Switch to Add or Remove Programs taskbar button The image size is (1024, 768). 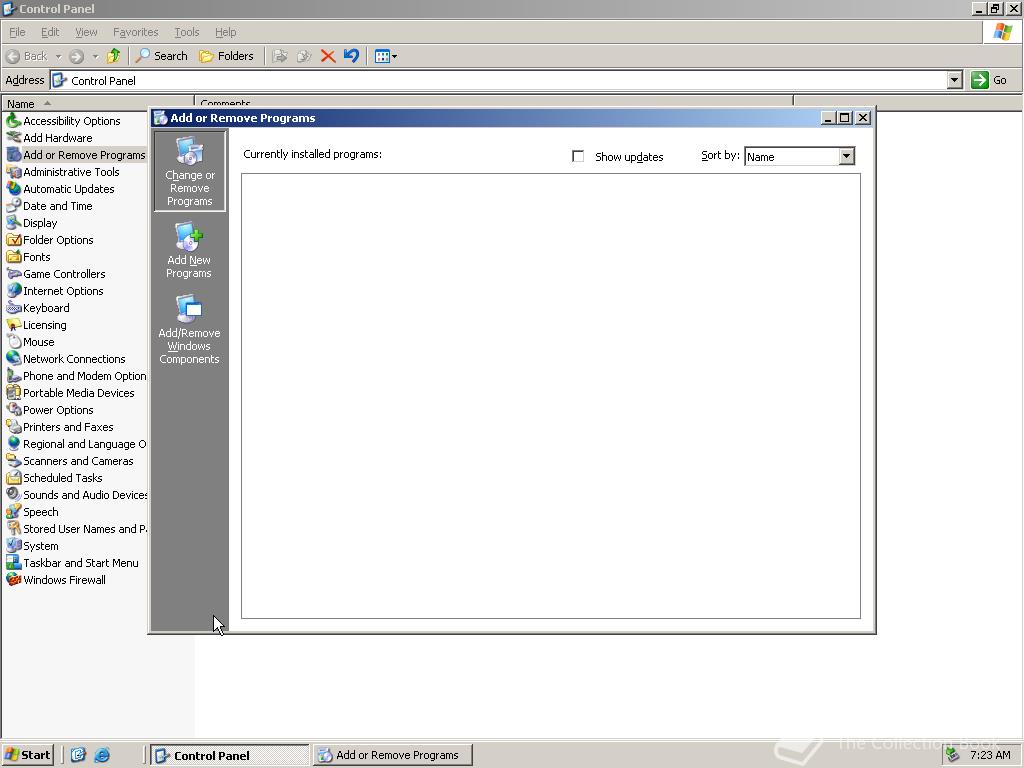click(392, 755)
